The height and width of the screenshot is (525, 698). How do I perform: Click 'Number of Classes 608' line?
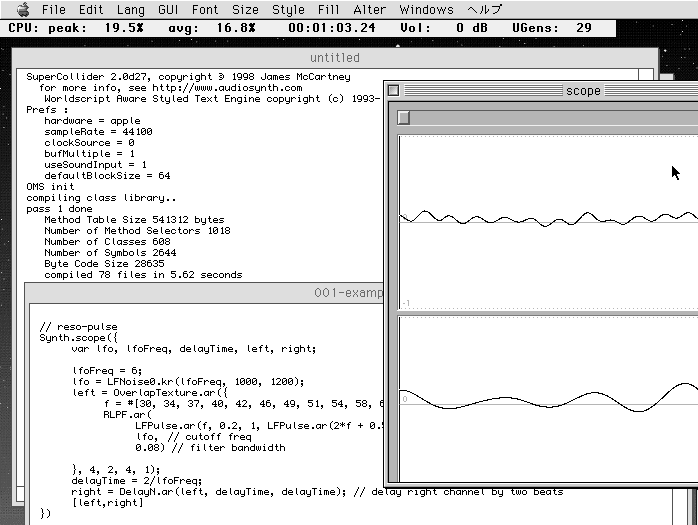coord(107,241)
